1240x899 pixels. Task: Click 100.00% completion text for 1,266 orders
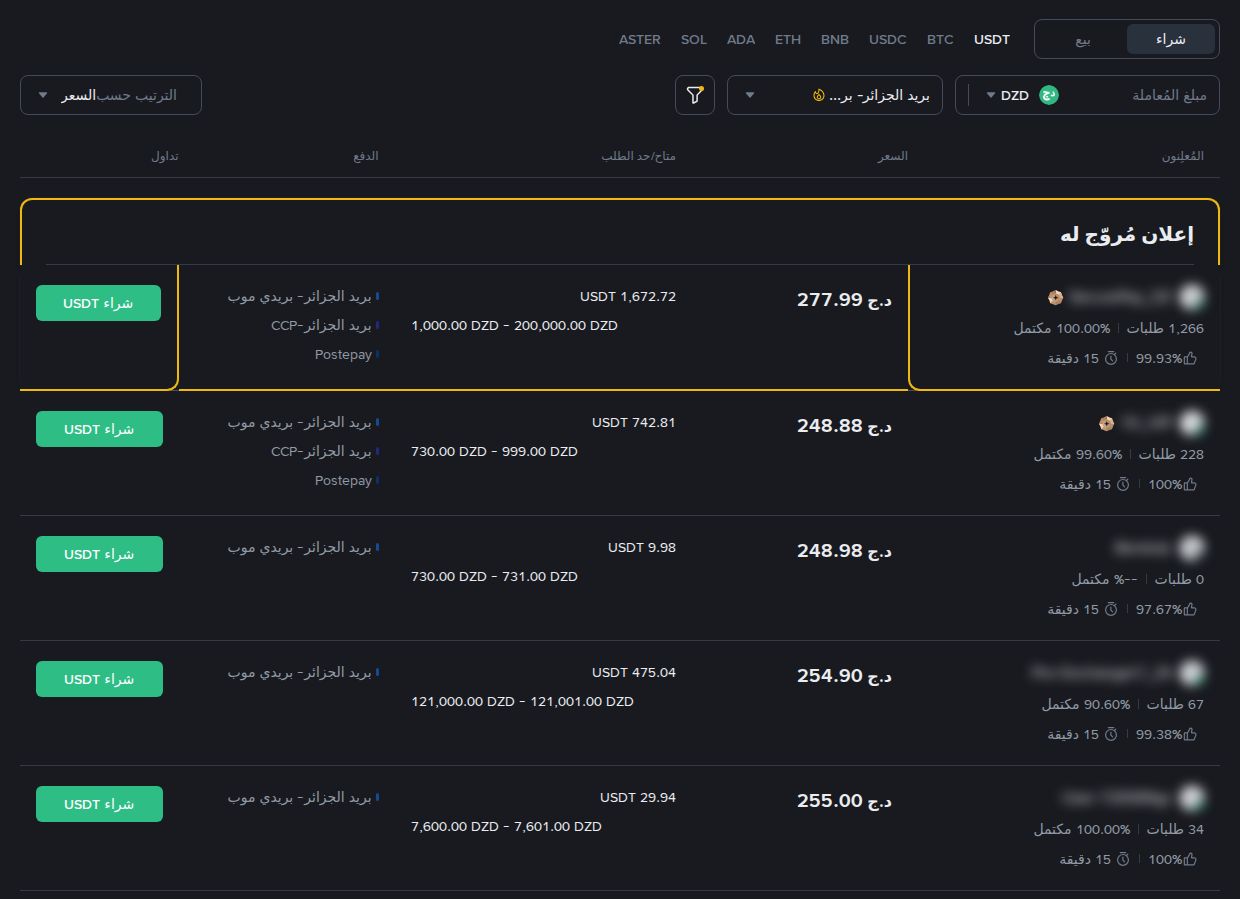[1062, 329]
